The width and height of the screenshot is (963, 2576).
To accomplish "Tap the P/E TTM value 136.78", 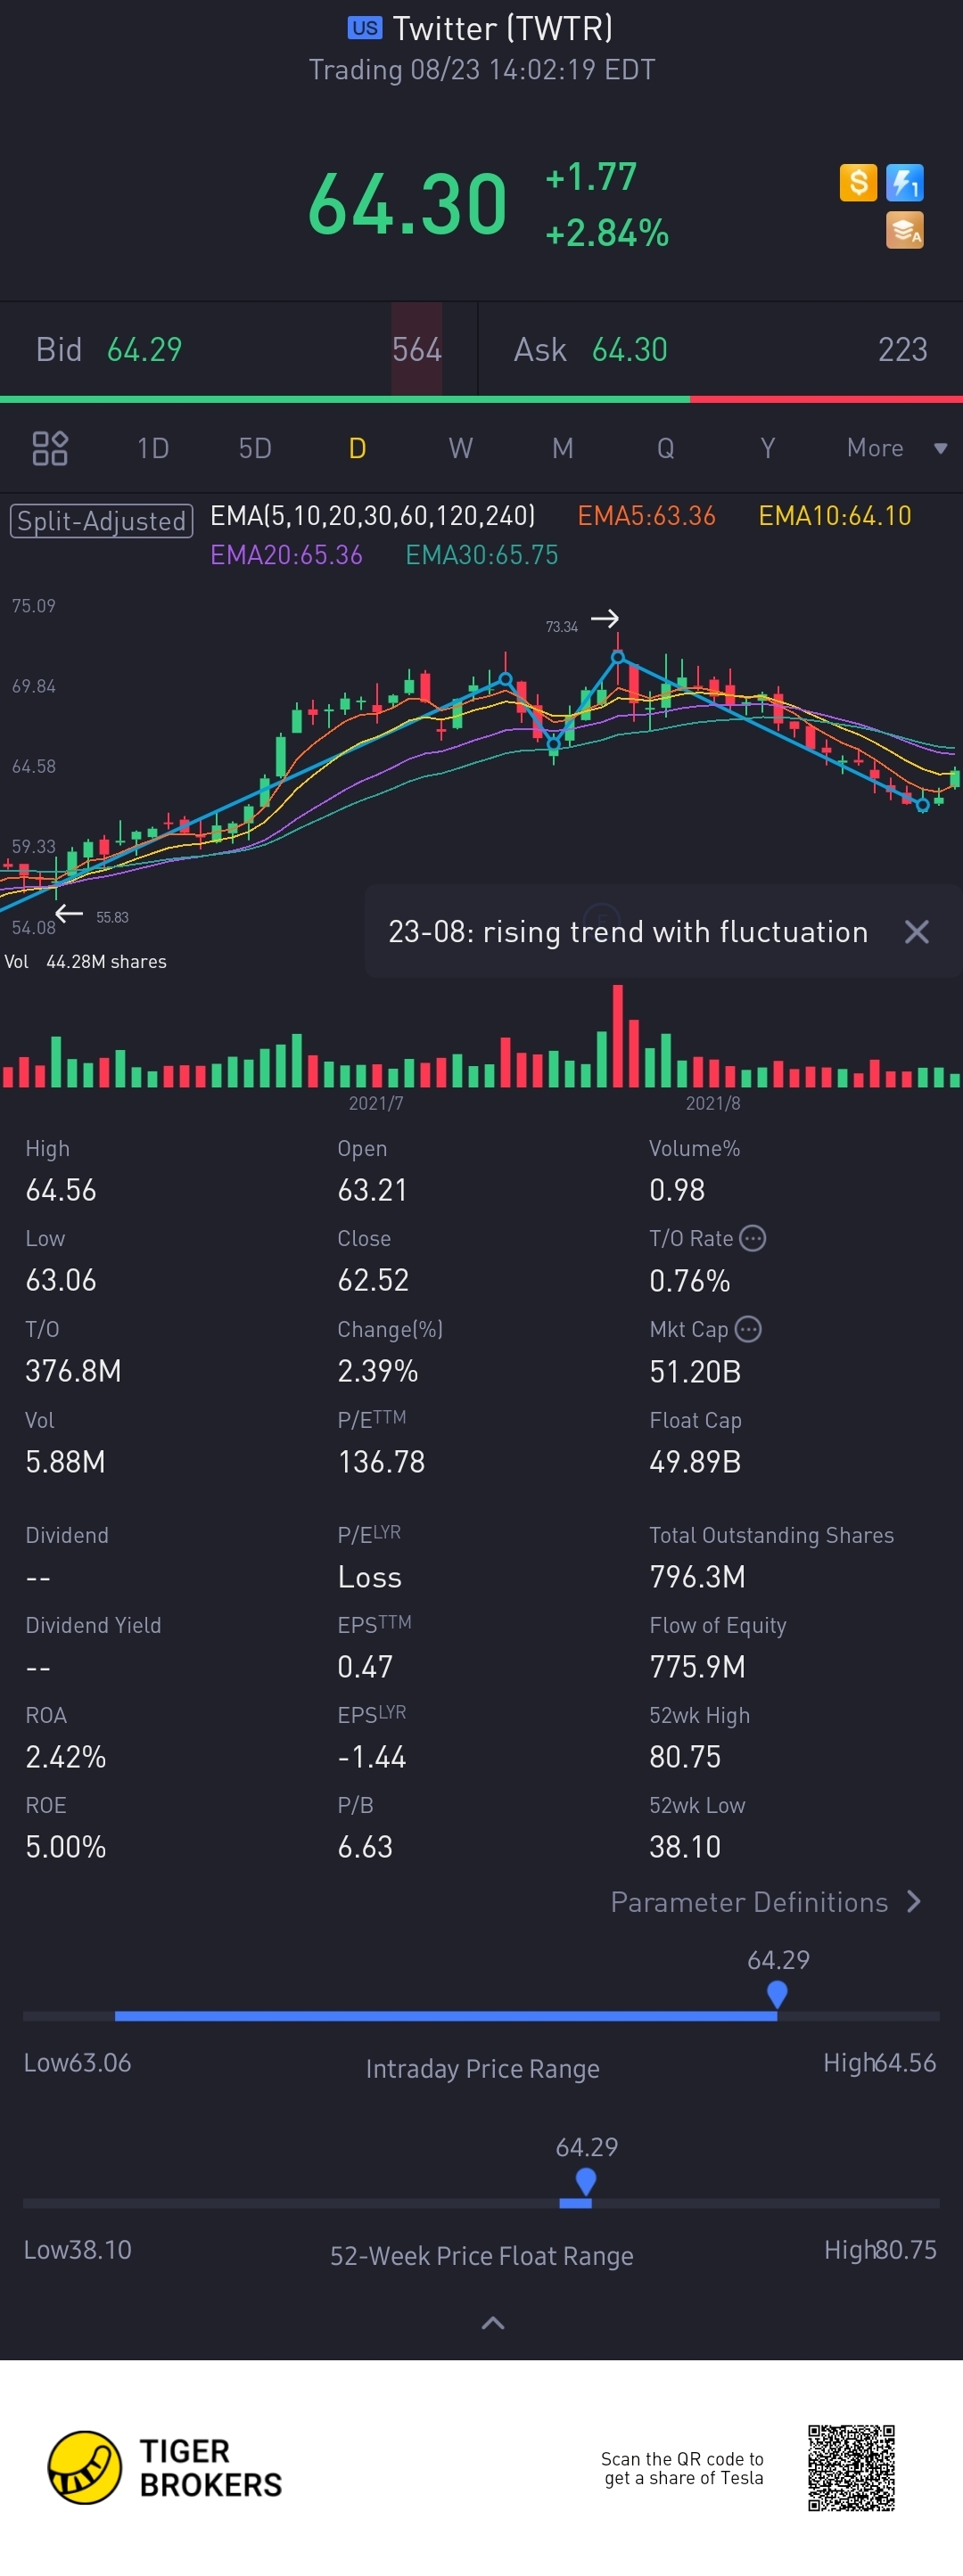I will pos(381,1462).
